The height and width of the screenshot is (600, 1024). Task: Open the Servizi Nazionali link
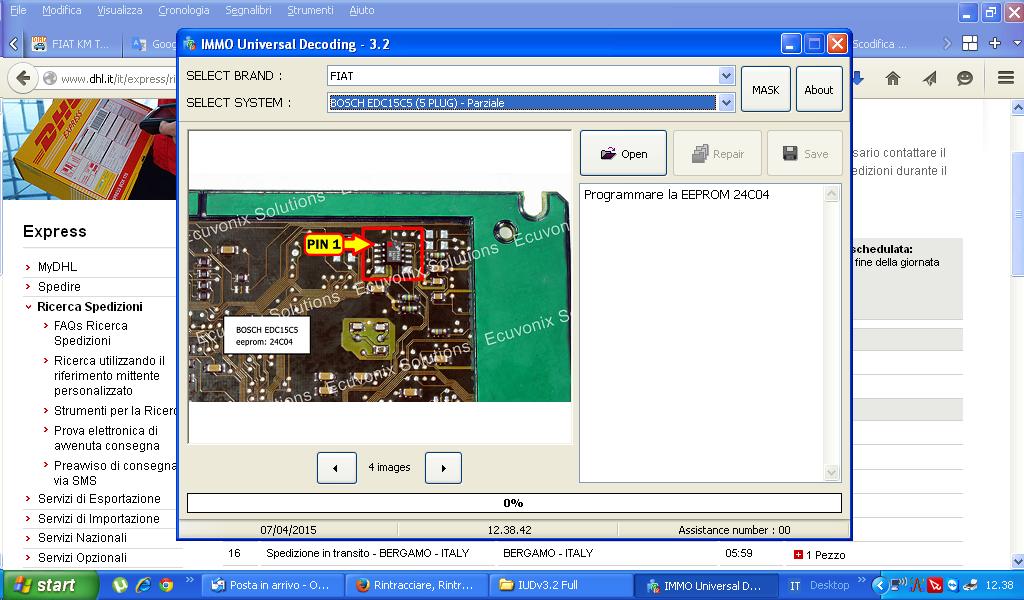82,538
